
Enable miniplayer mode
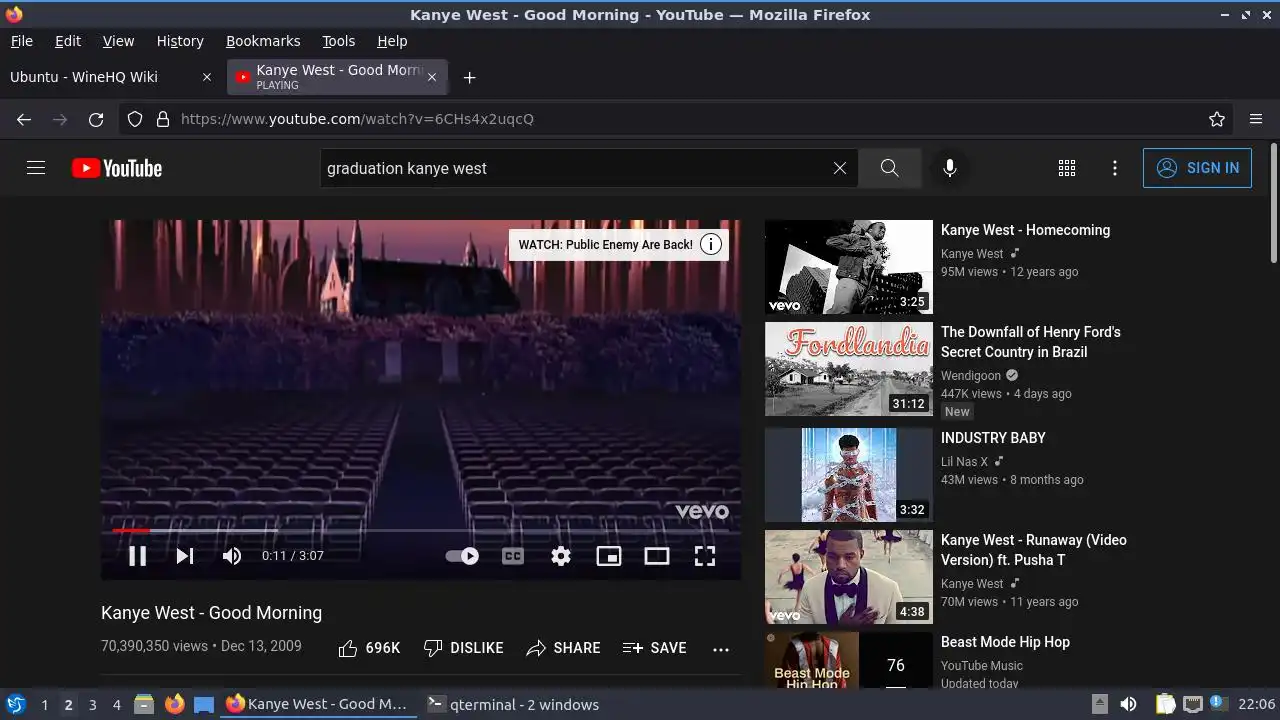[609, 556]
